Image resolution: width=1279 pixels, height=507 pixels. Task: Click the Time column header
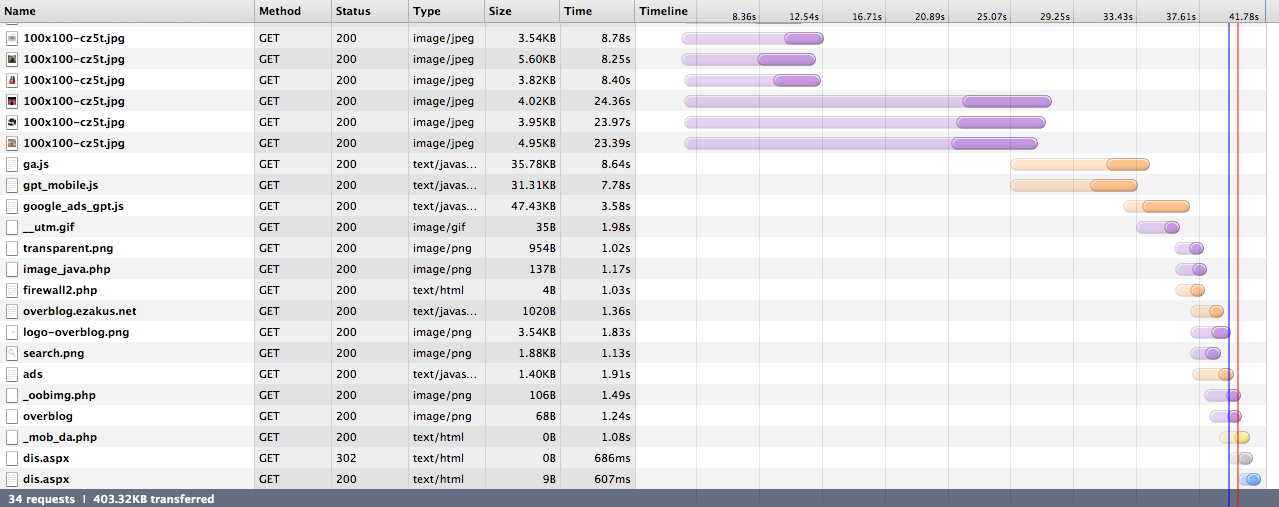(x=578, y=11)
